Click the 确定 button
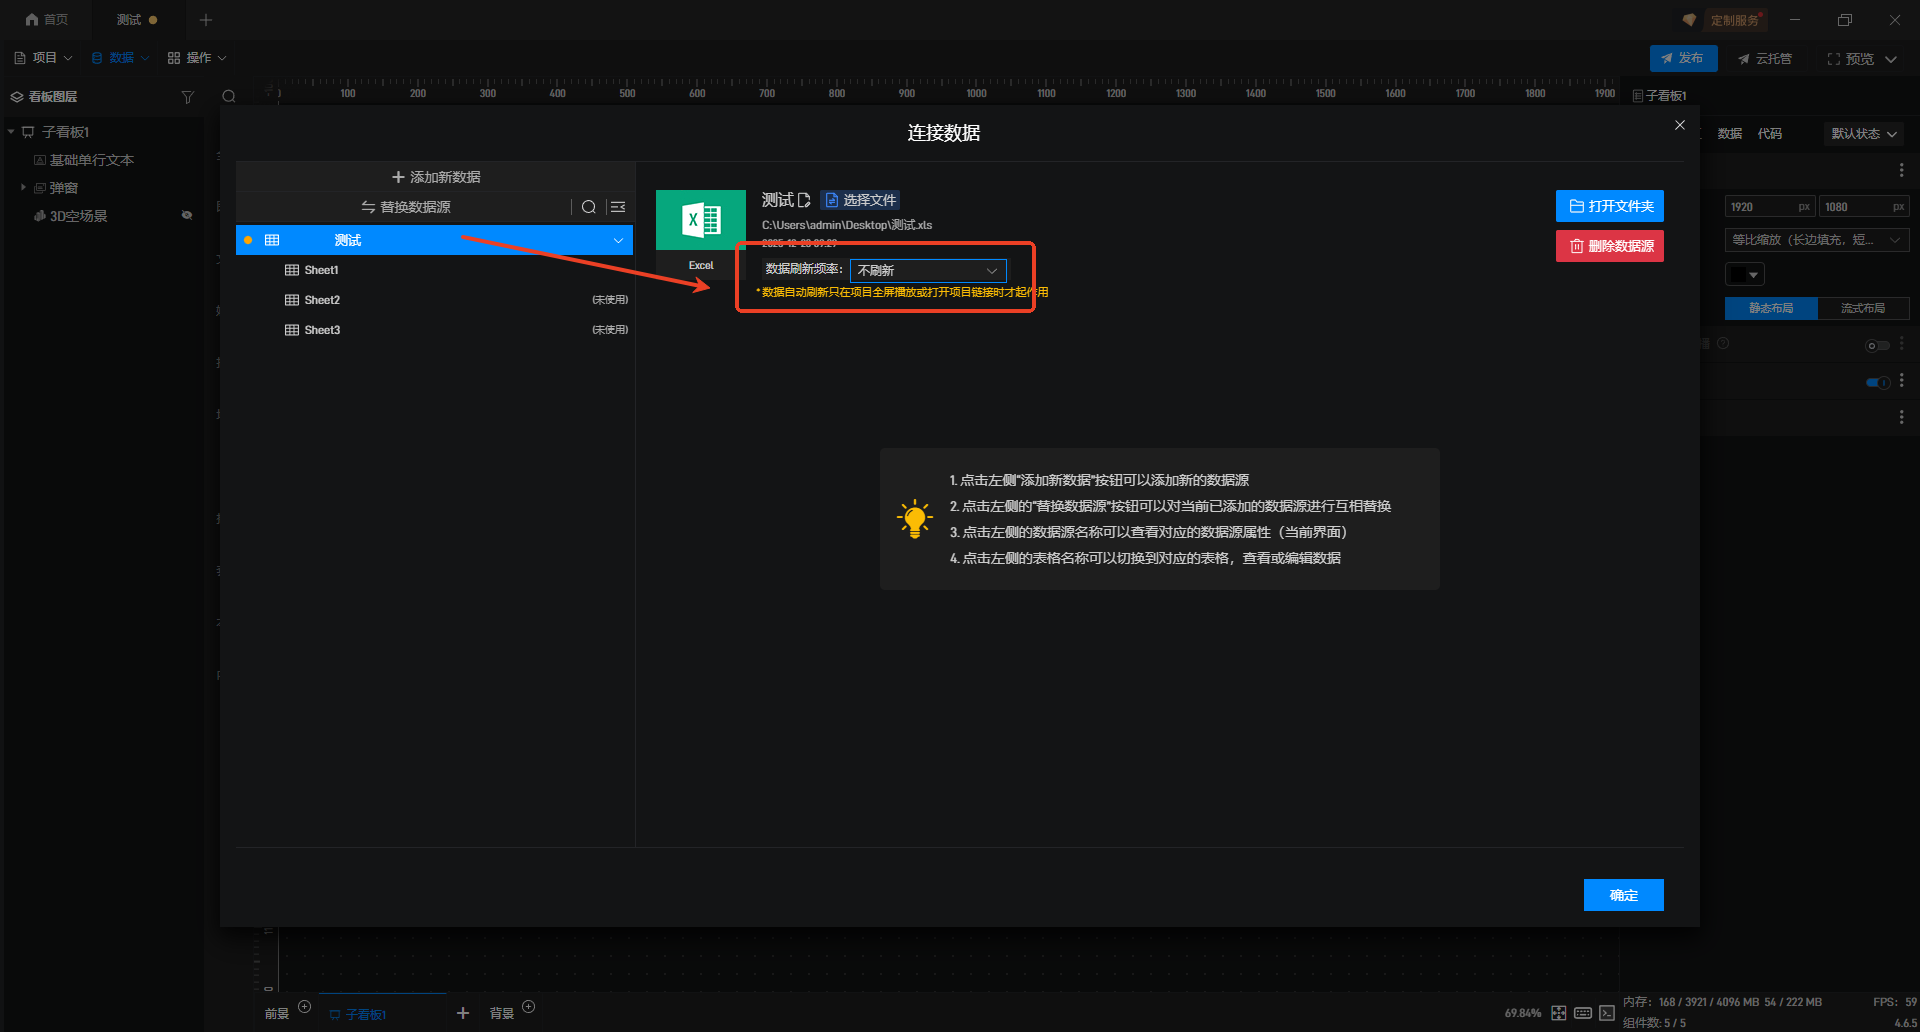 coord(1623,895)
